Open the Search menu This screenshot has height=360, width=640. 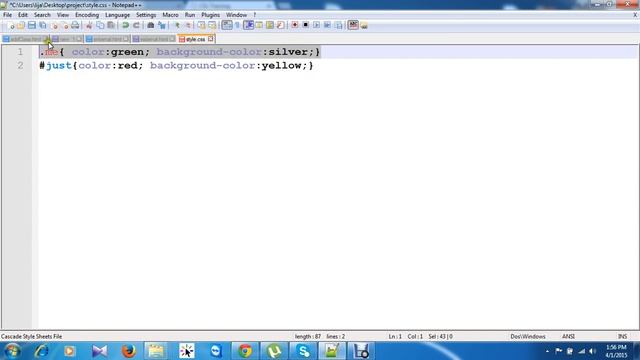pos(42,15)
